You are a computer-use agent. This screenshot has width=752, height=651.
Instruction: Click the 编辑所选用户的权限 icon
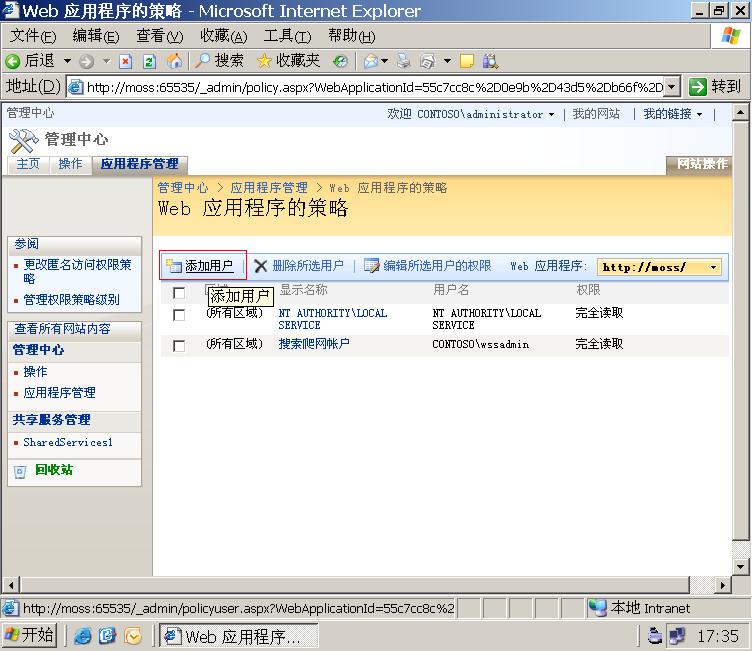coord(371,265)
